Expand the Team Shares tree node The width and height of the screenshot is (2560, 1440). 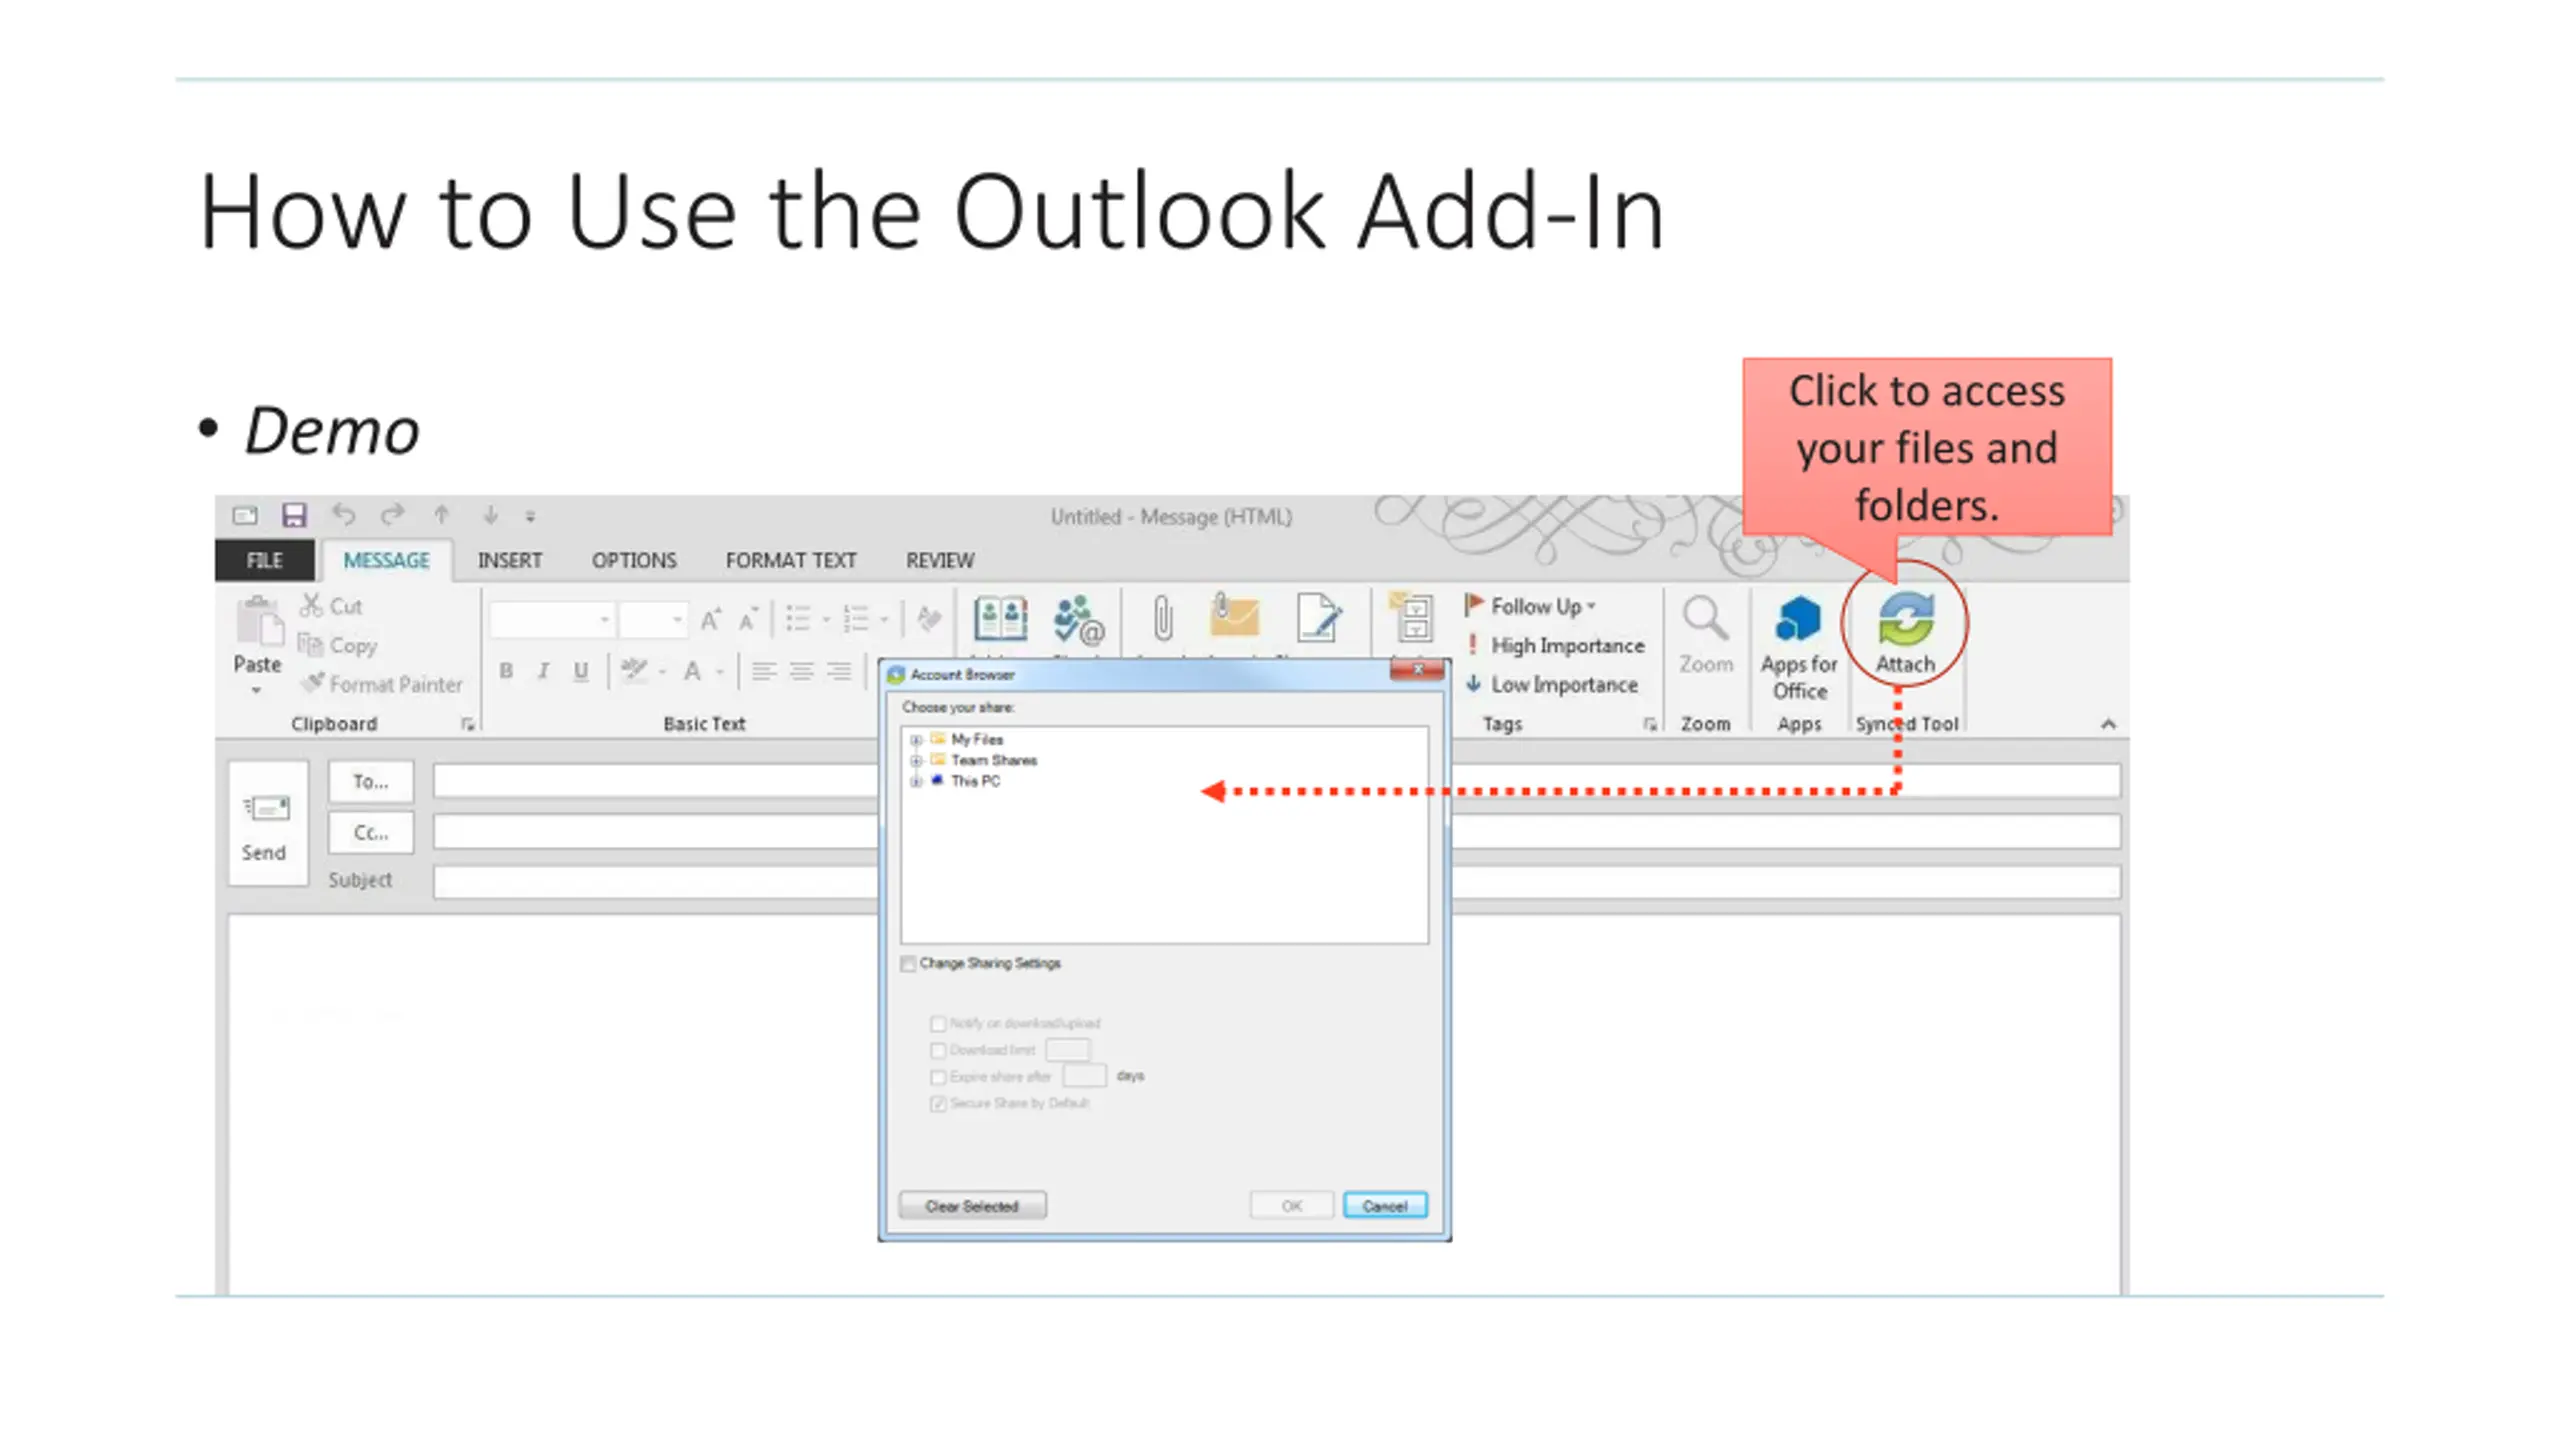[x=915, y=761]
